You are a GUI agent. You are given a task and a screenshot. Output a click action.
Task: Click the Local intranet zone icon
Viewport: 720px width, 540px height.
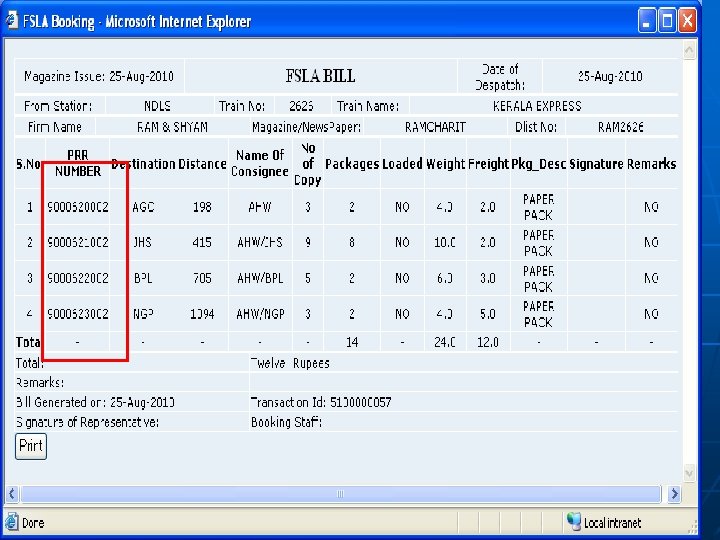coord(574,522)
